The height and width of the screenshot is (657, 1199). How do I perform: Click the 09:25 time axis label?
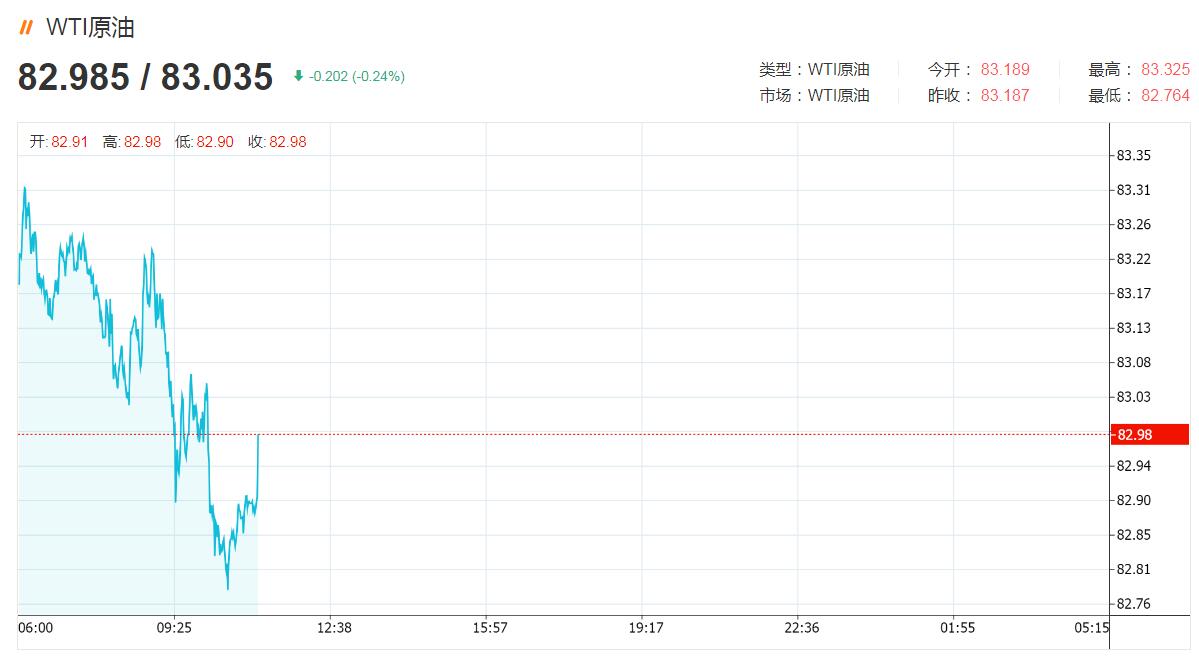point(174,628)
